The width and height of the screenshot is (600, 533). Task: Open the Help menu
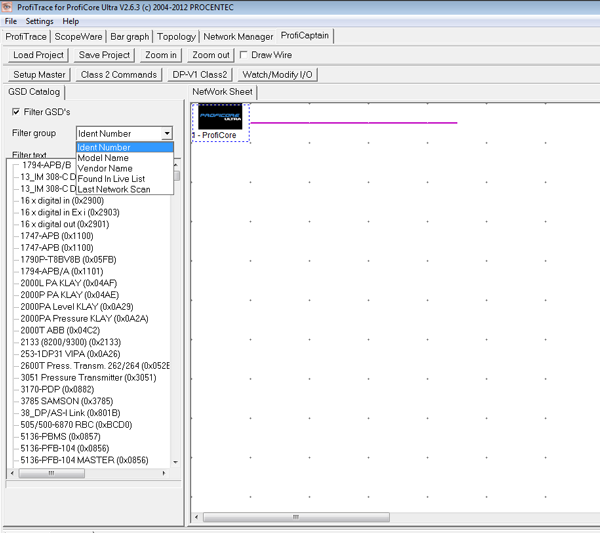71,21
